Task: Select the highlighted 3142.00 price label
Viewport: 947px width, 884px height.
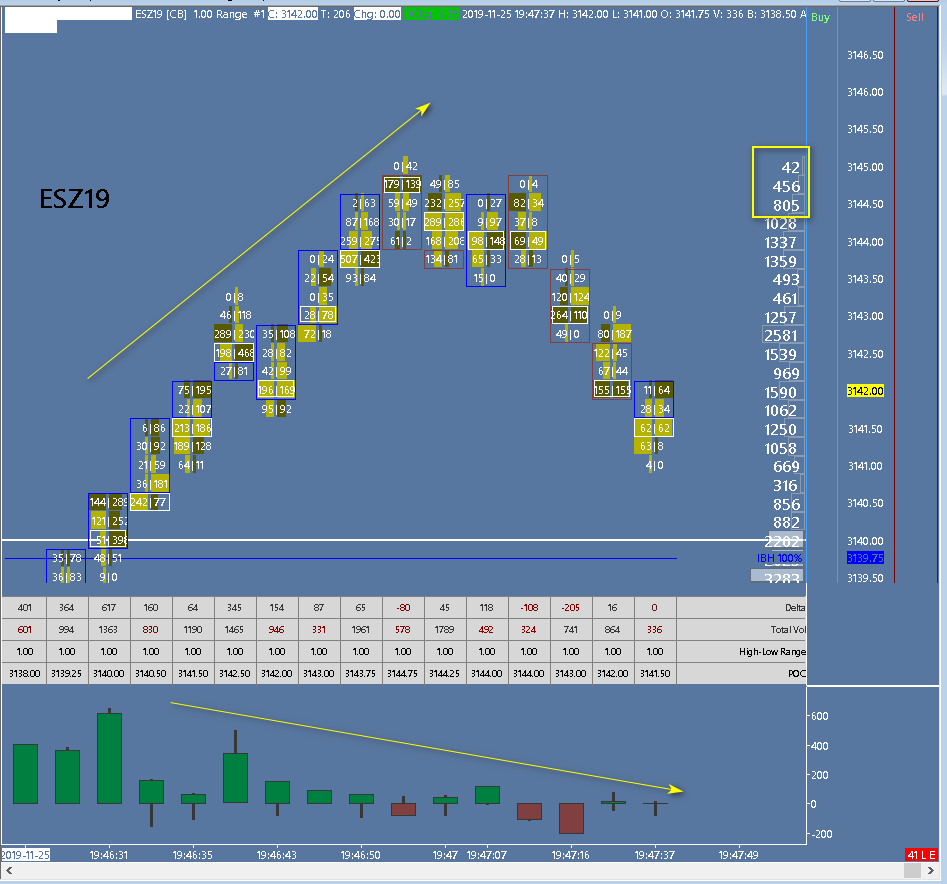Action: click(865, 391)
